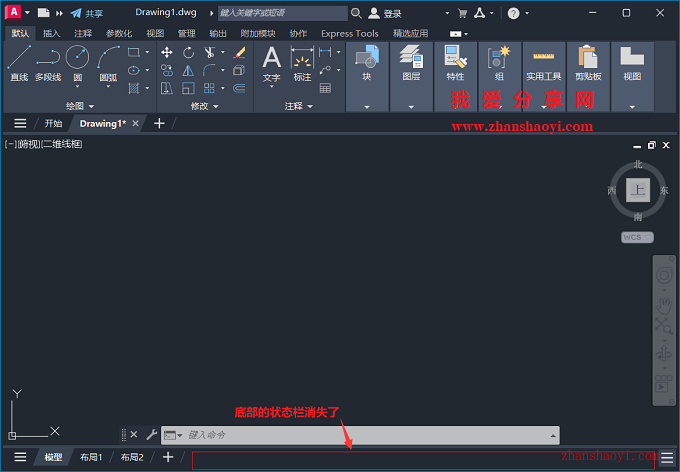Select the Explode tool icon
The width and height of the screenshot is (680, 472).
239,70
